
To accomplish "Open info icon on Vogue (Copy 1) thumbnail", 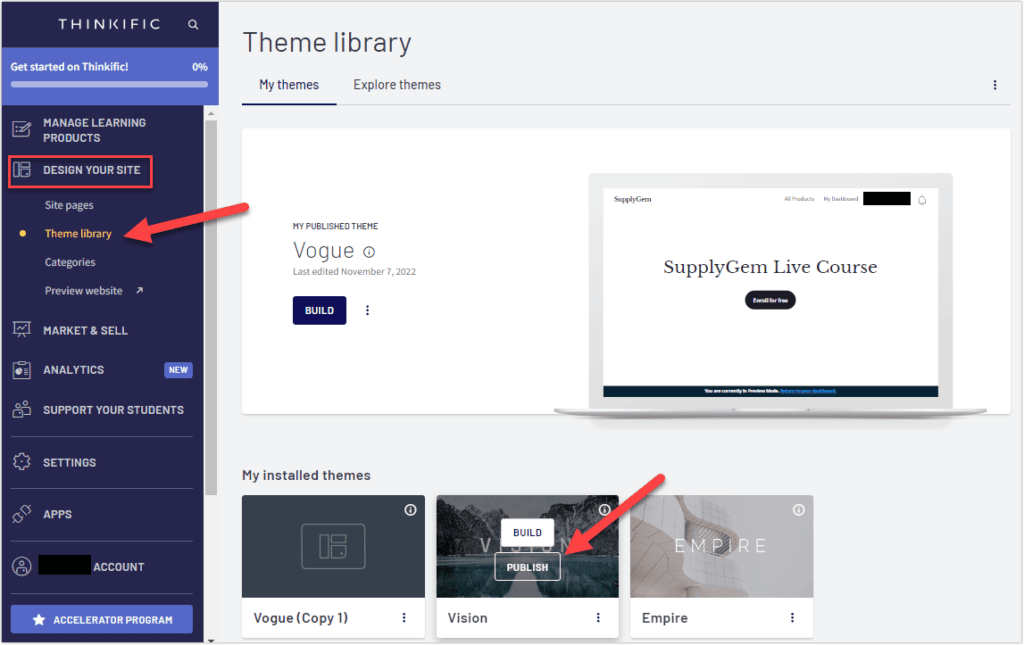I will [x=410, y=510].
